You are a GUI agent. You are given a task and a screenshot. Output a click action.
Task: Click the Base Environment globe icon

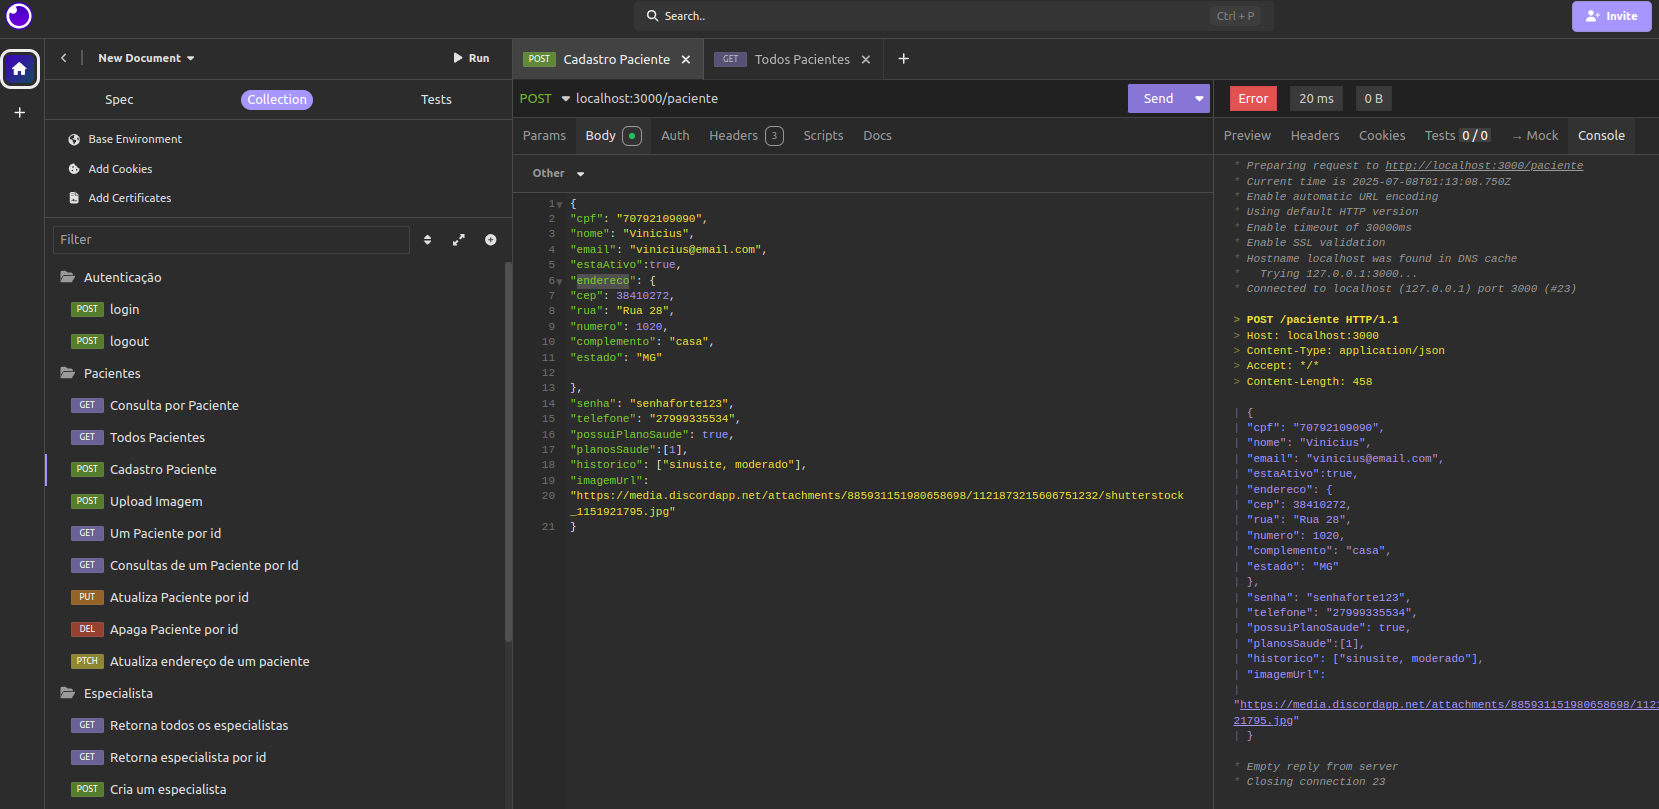pos(74,140)
